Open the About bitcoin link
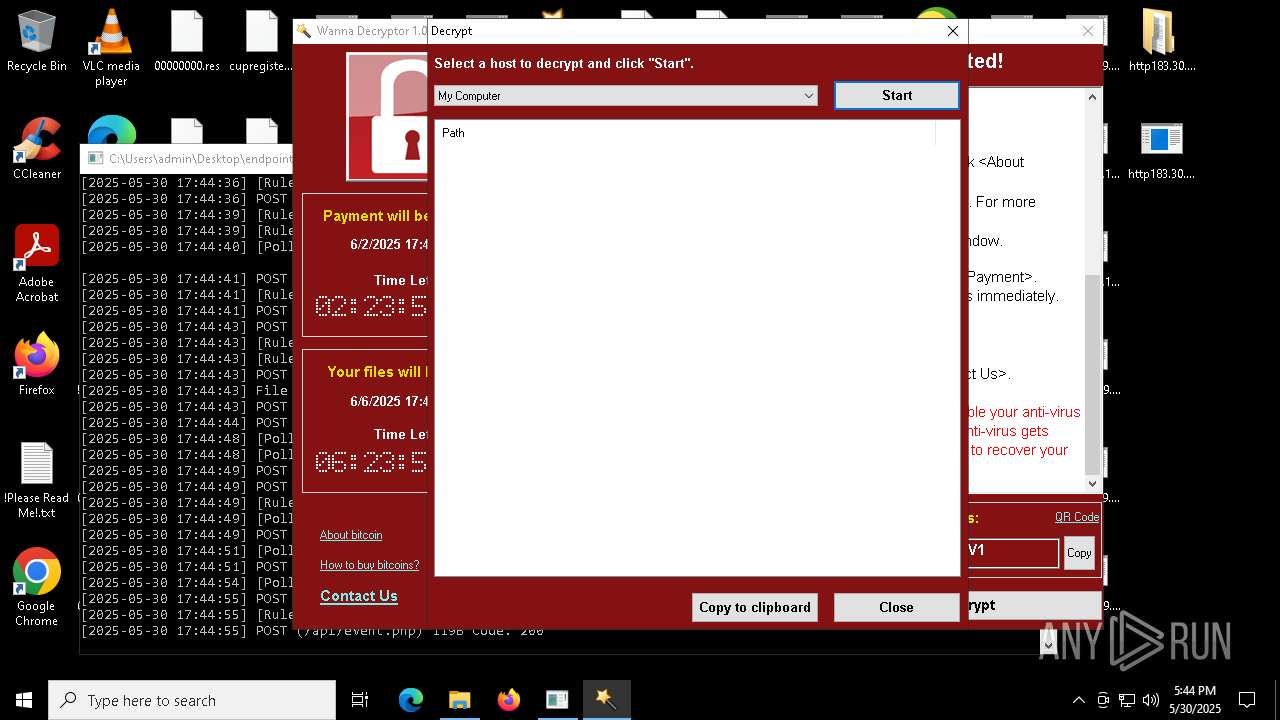The image size is (1280, 720). (351, 535)
